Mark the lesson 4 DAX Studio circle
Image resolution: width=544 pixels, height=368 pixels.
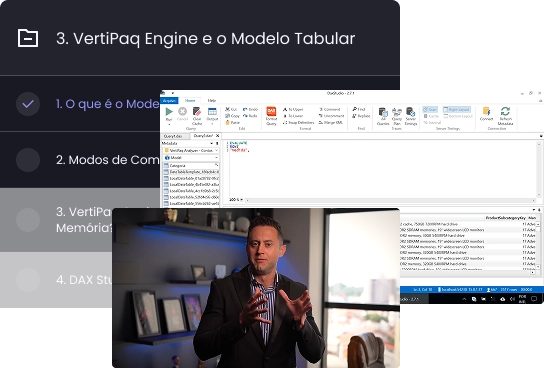[28, 280]
